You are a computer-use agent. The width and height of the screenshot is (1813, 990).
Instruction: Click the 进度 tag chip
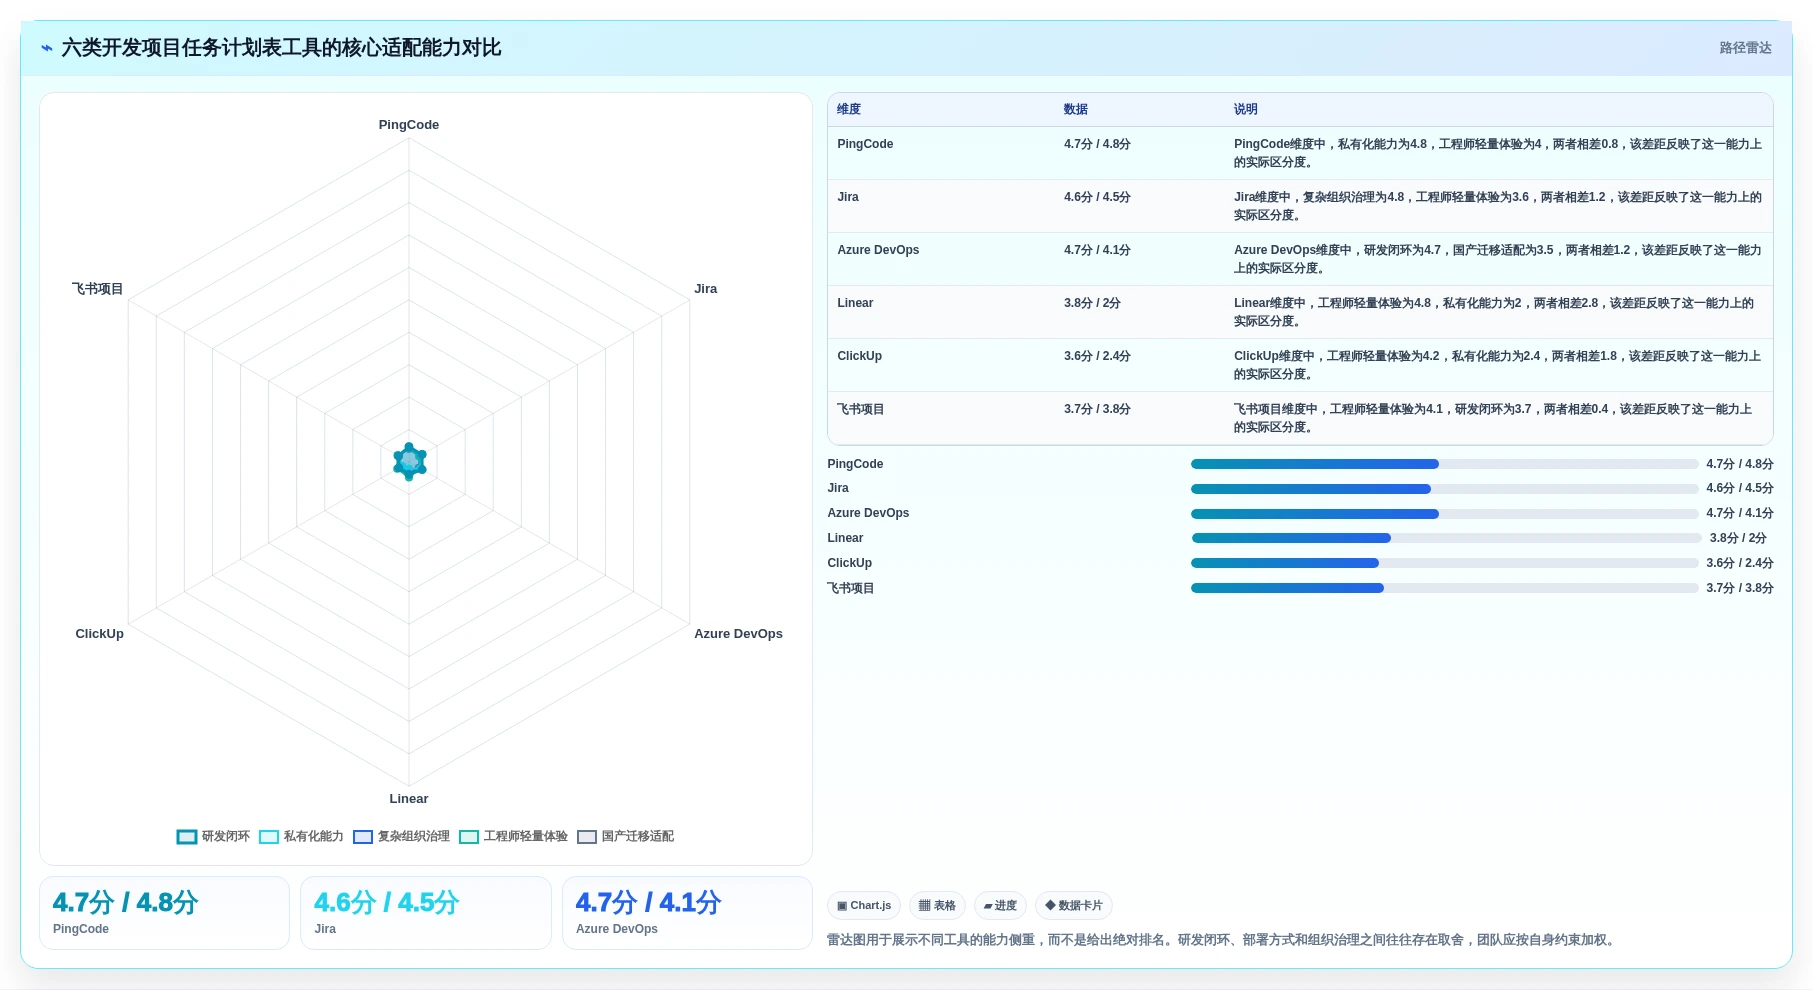(x=1000, y=906)
